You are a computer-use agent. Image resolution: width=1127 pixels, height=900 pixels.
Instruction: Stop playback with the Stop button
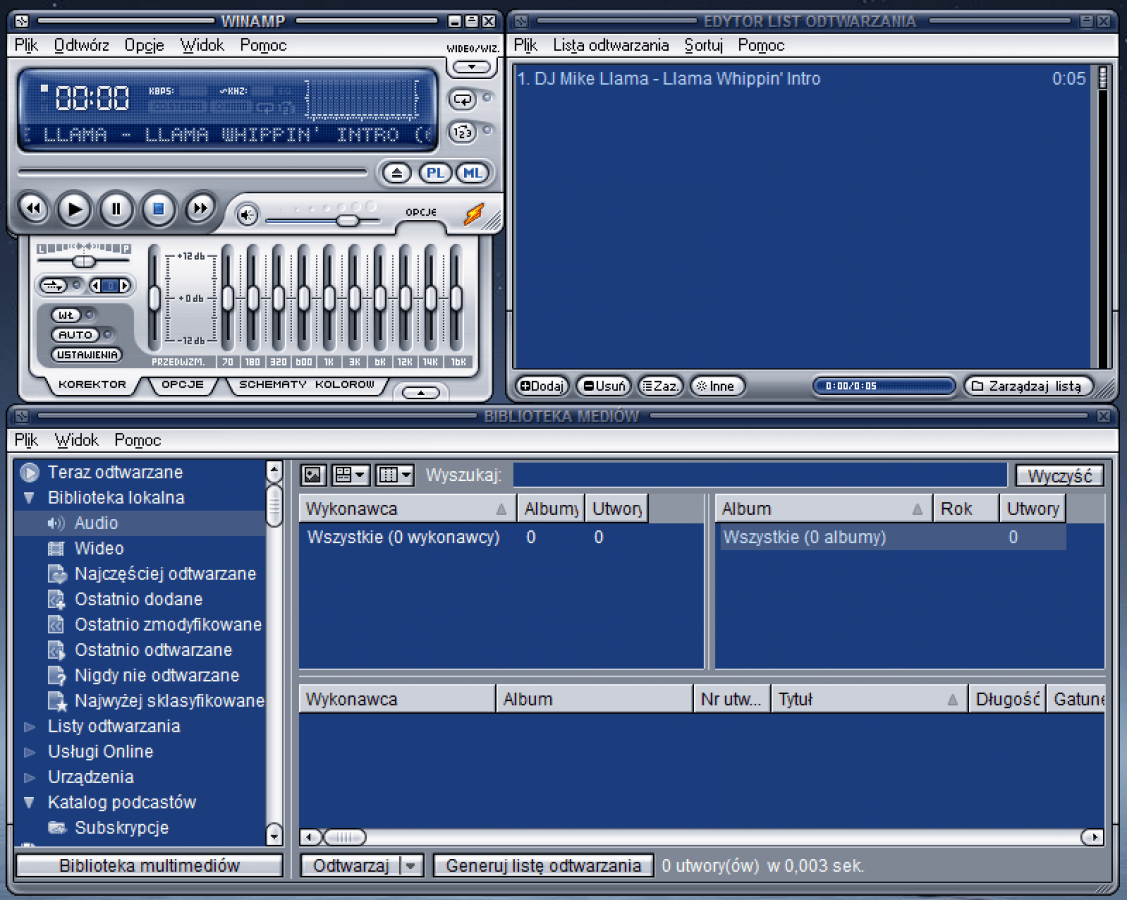pos(158,209)
